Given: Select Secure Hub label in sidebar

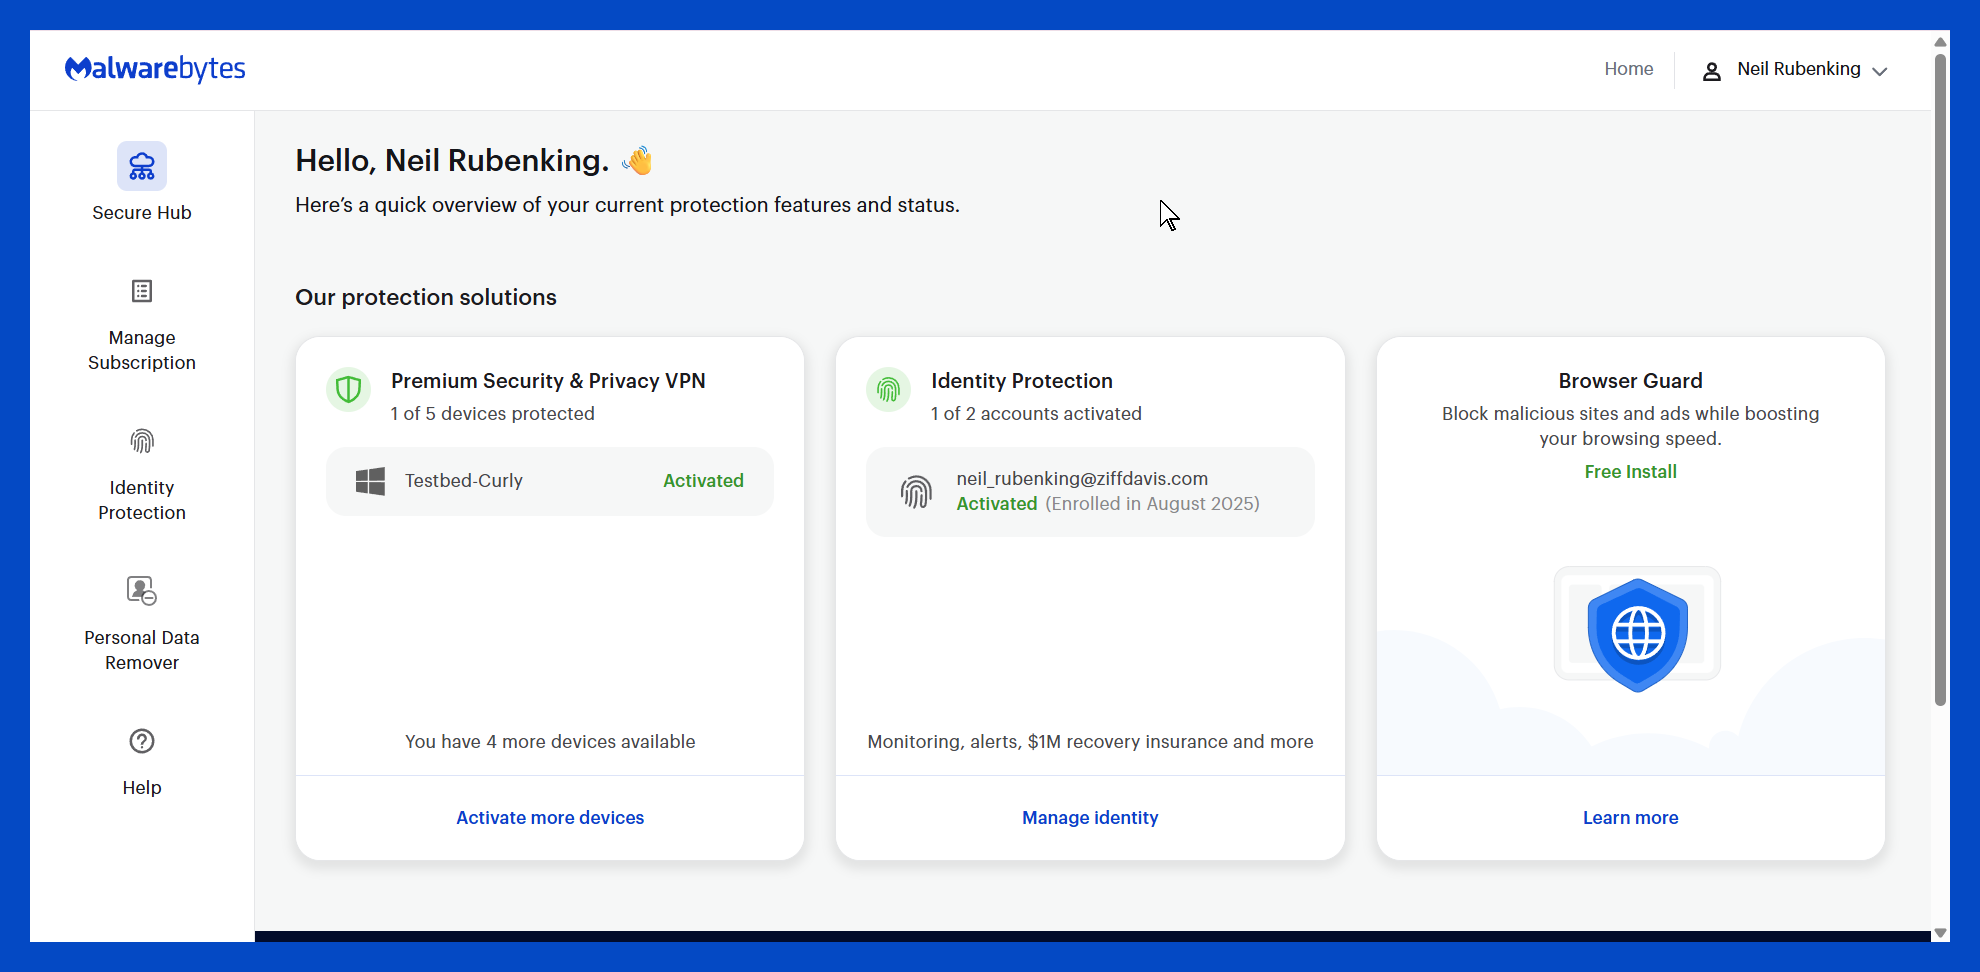Looking at the screenshot, I should pyautogui.click(x=142, y=213).
